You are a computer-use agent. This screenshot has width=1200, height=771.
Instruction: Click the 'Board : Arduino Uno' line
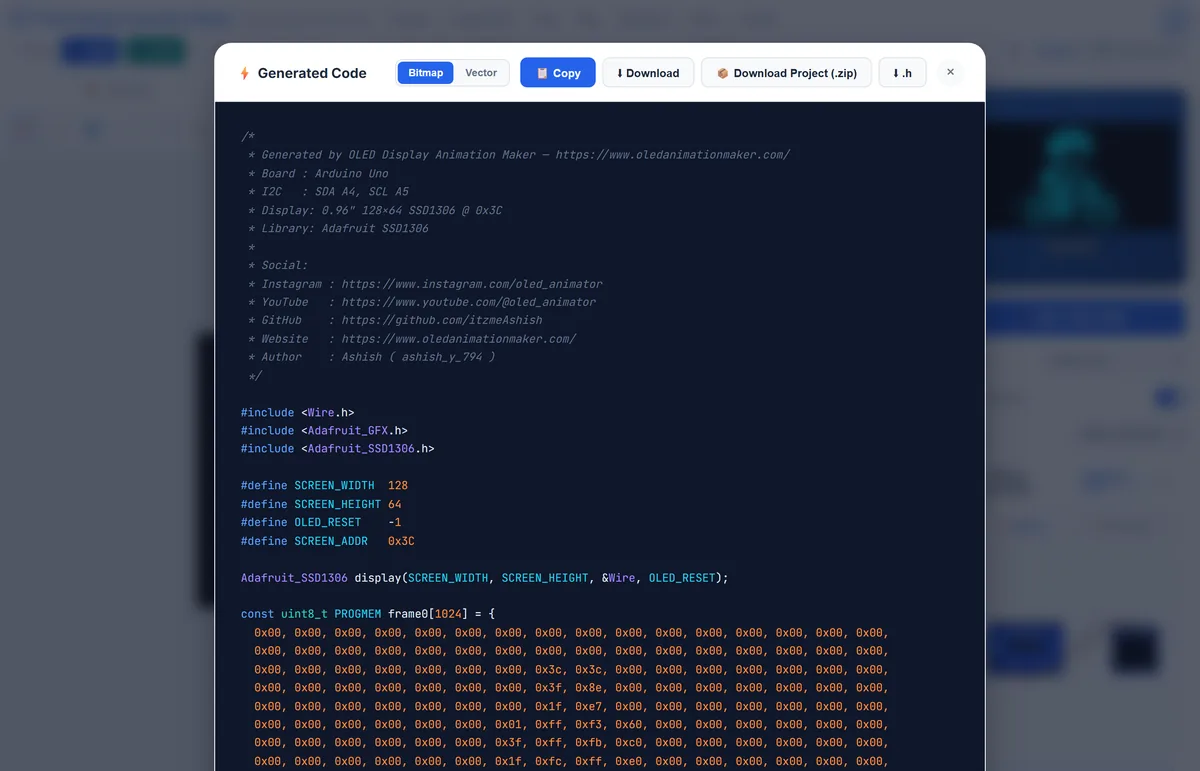(318, 173)
